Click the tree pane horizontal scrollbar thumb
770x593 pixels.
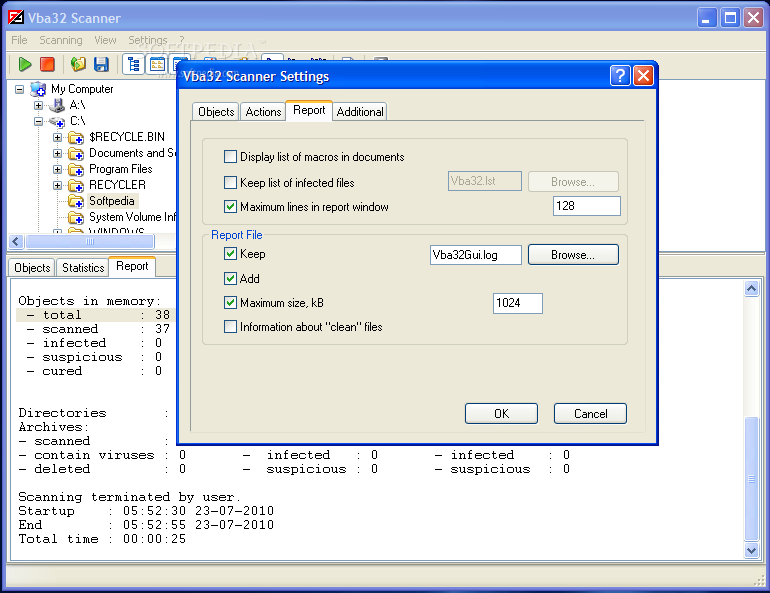(x=90, y=242)
